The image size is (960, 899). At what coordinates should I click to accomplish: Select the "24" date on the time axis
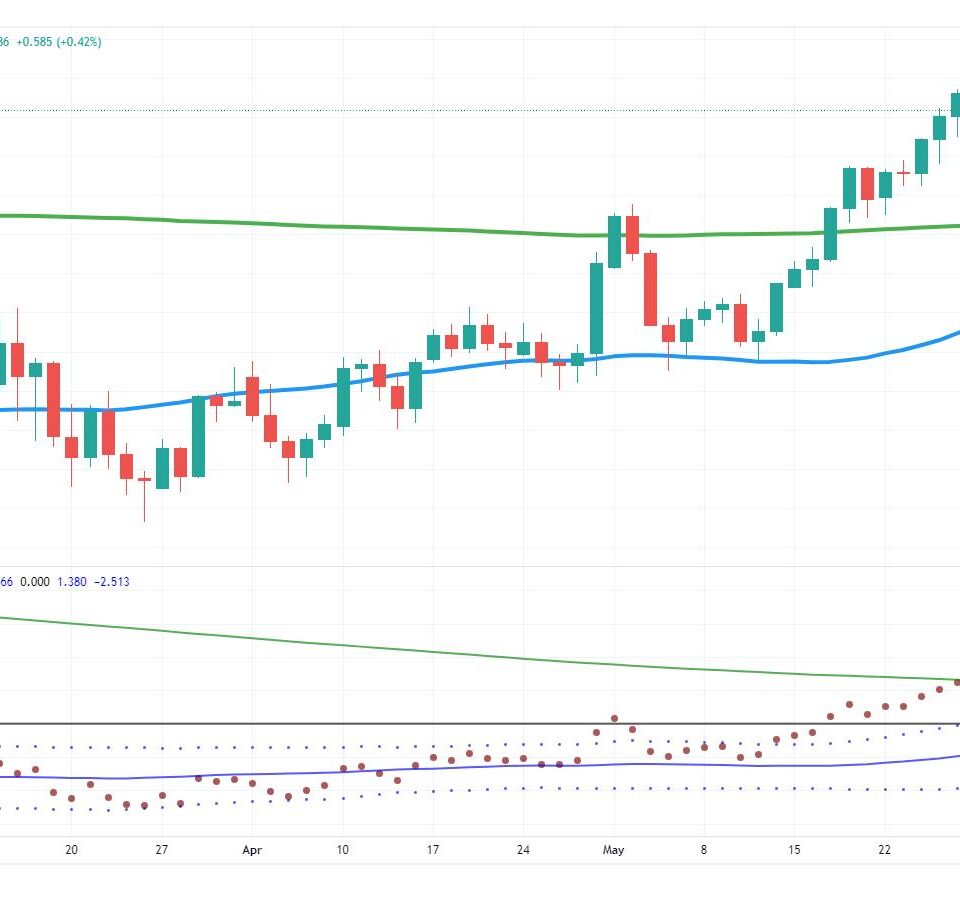(x=524, y=850)
